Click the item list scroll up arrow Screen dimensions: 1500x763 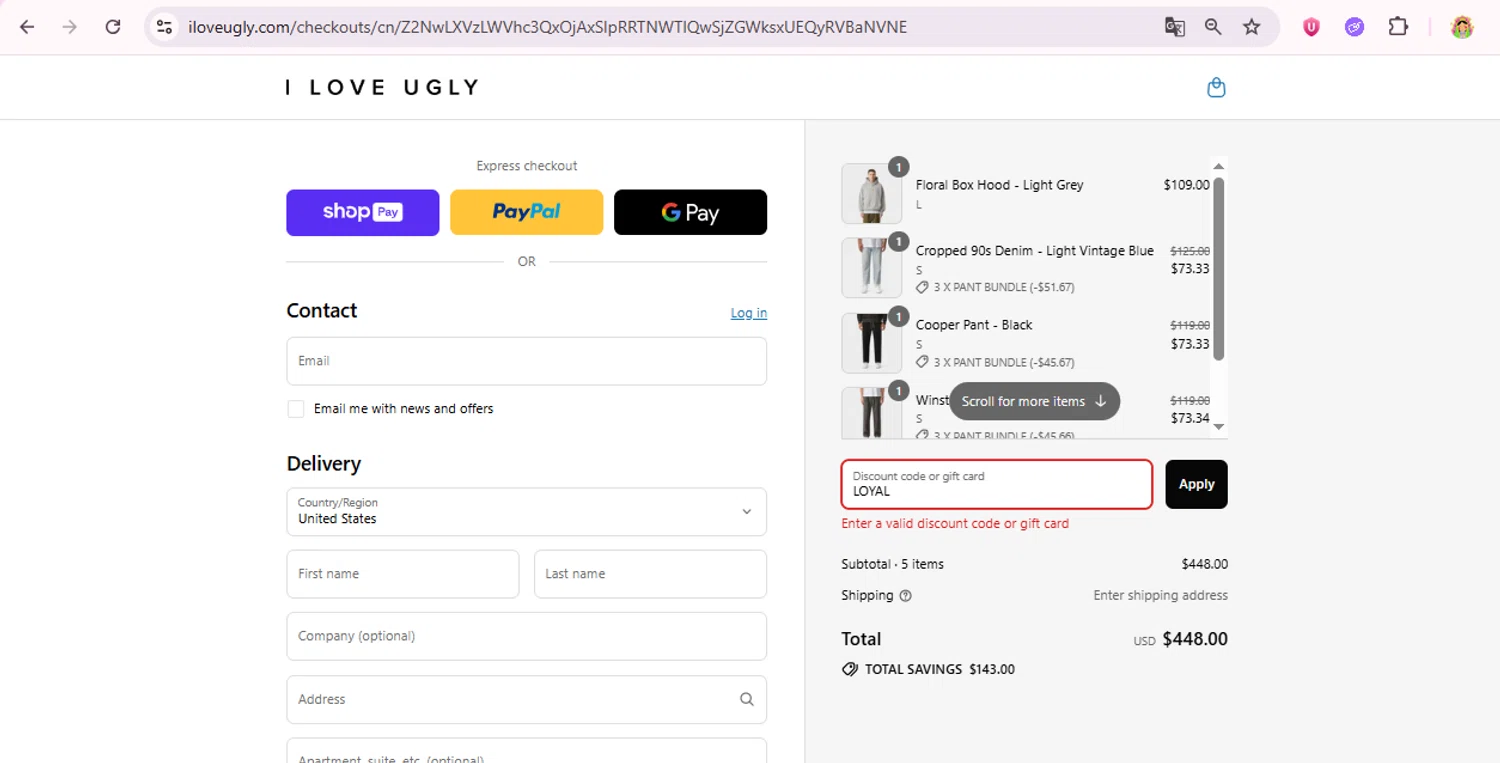pos(1218,166)
